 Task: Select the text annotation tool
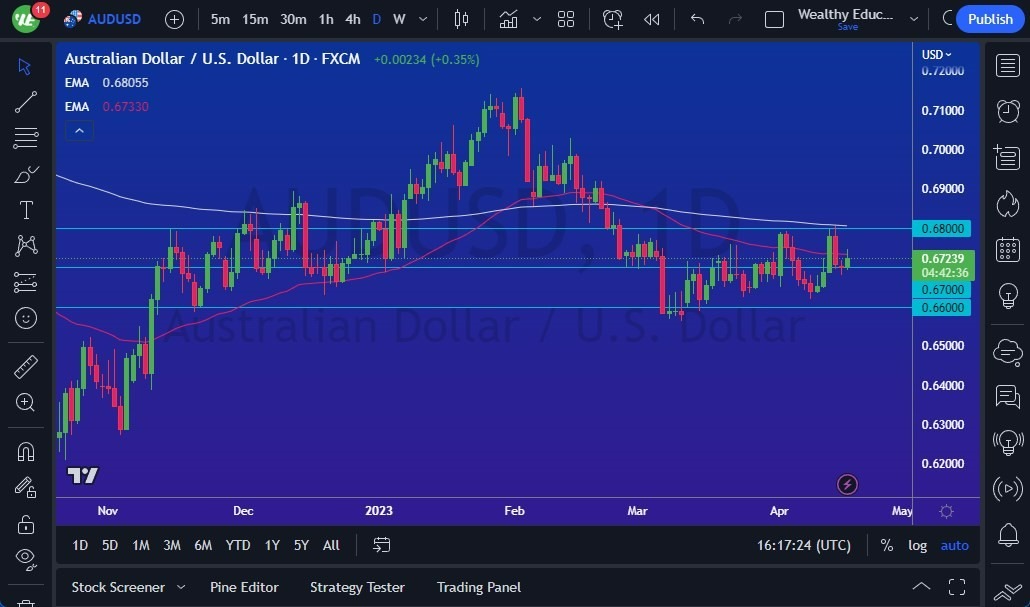25,210
